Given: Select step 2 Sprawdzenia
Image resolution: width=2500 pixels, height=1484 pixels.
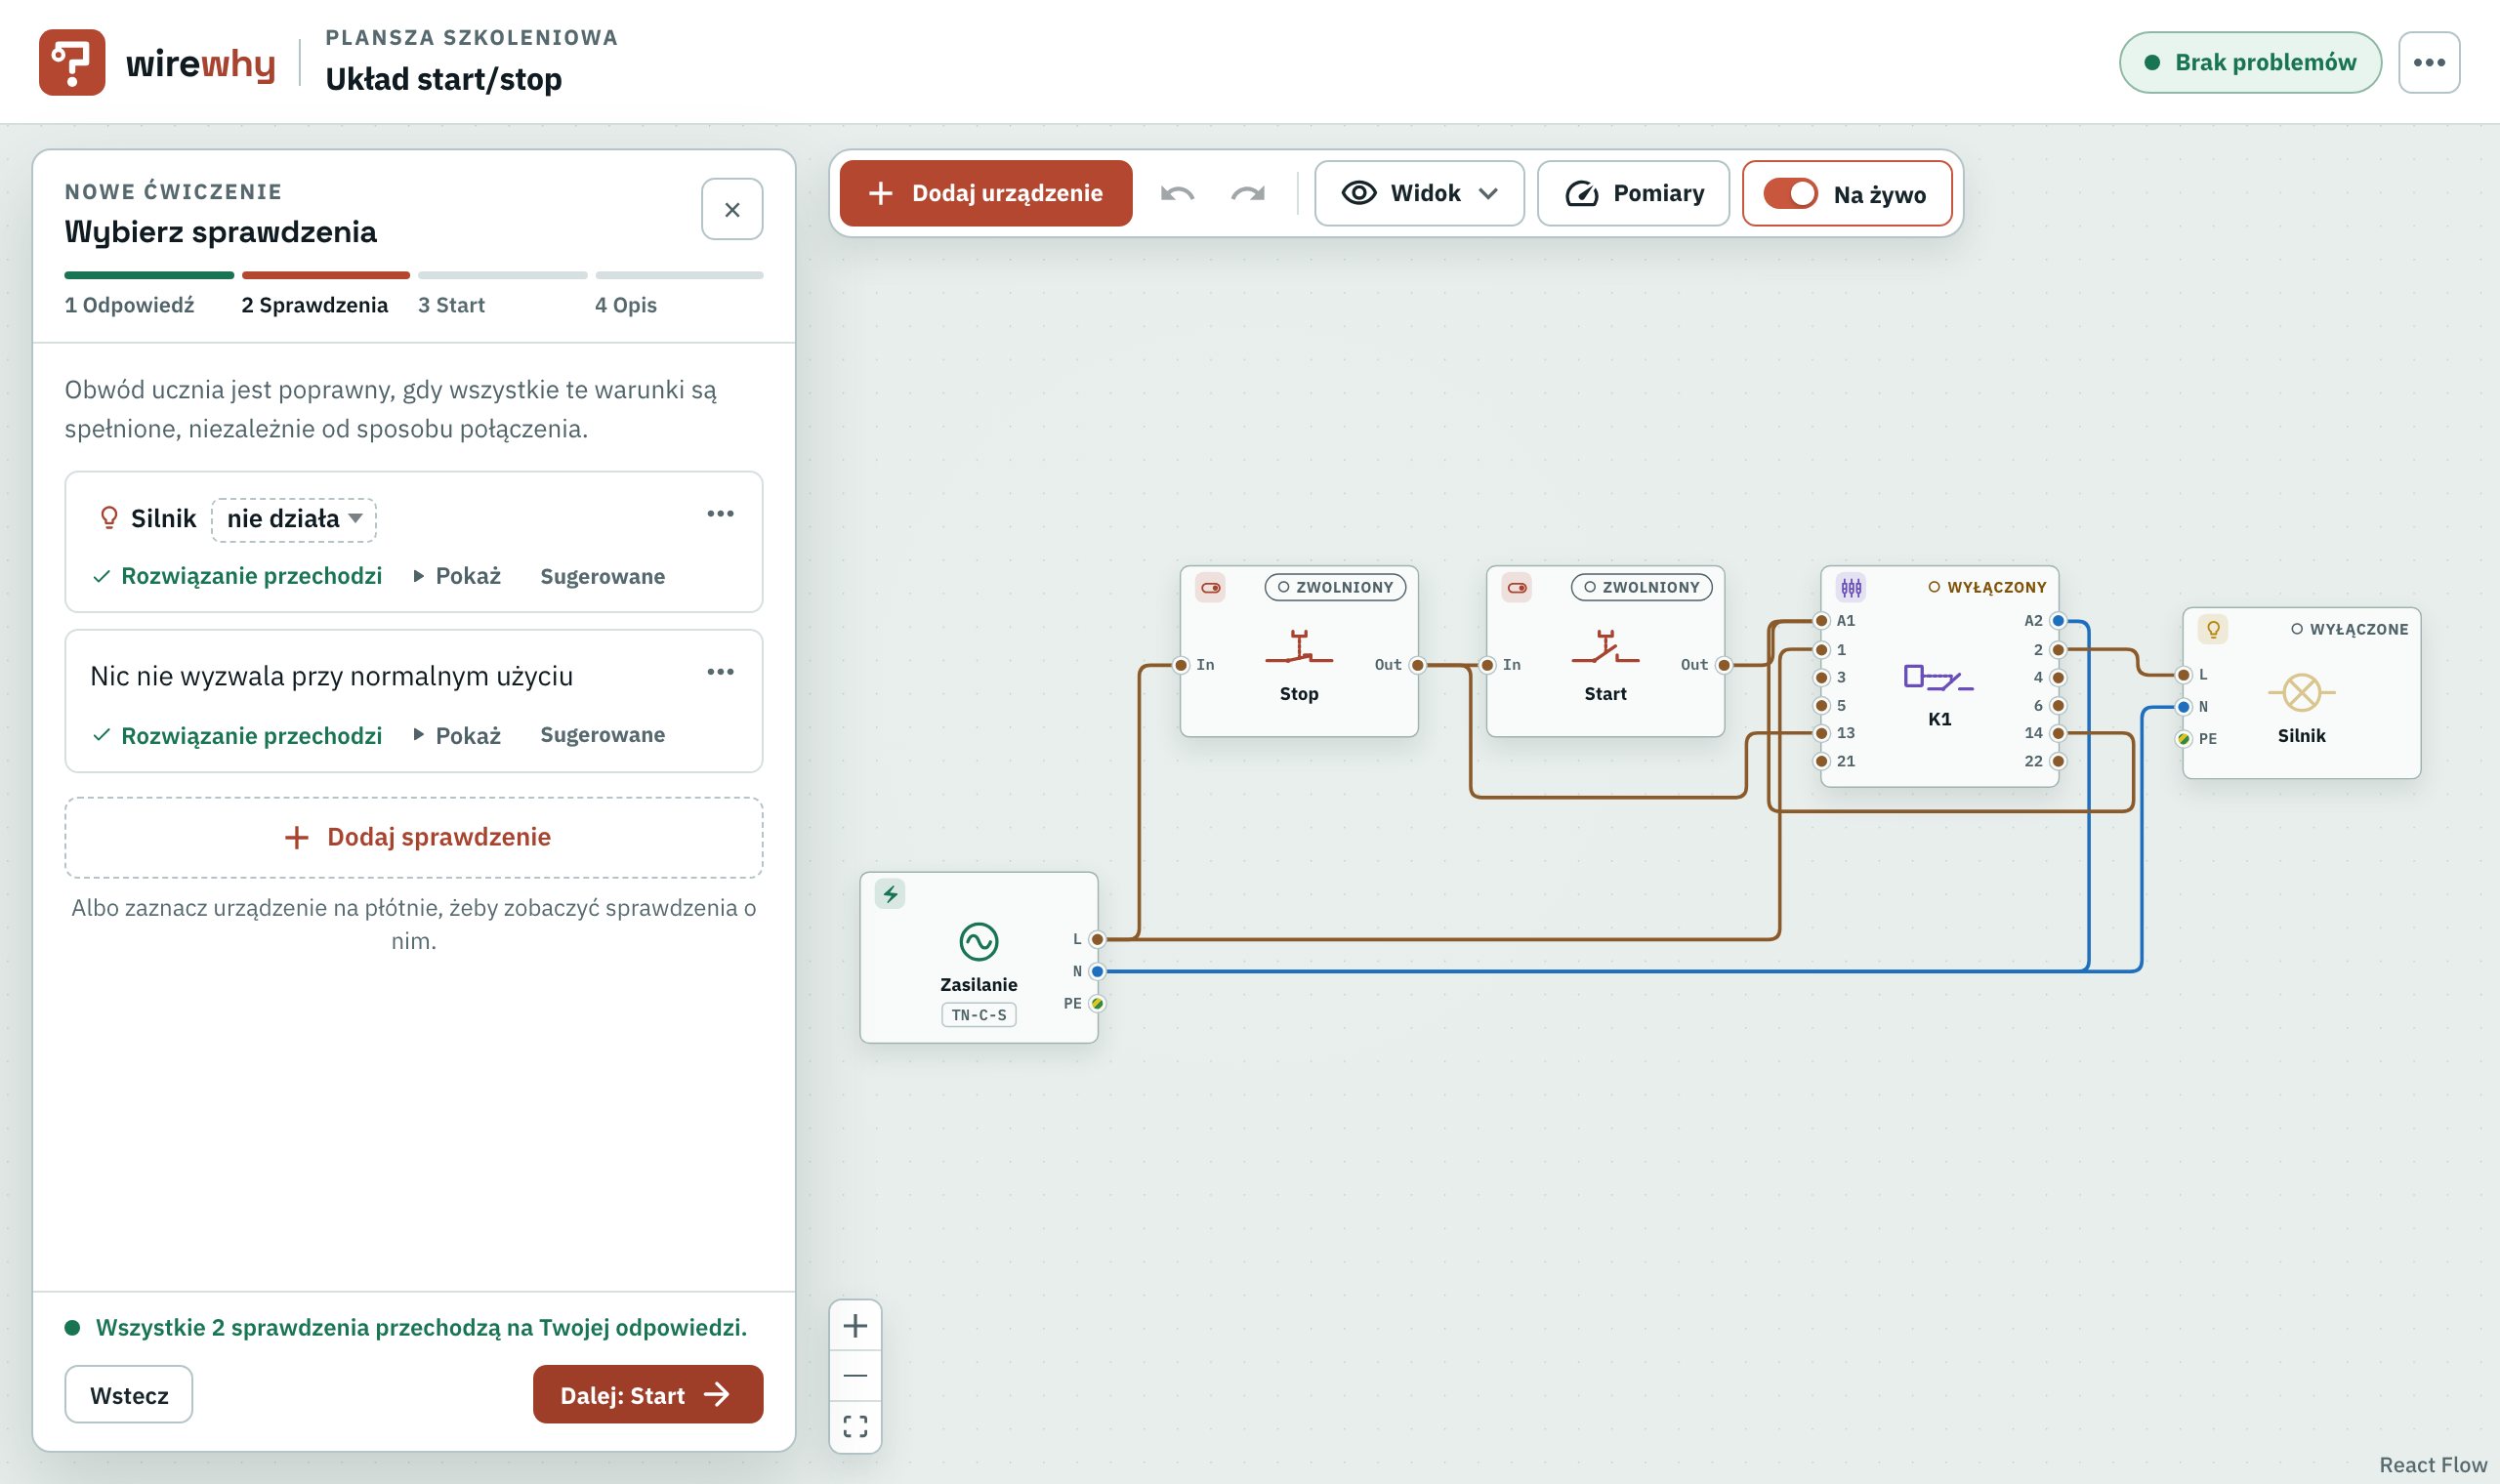Looking at the screenshot, I should pyautogui.click(x=325, y=292).
